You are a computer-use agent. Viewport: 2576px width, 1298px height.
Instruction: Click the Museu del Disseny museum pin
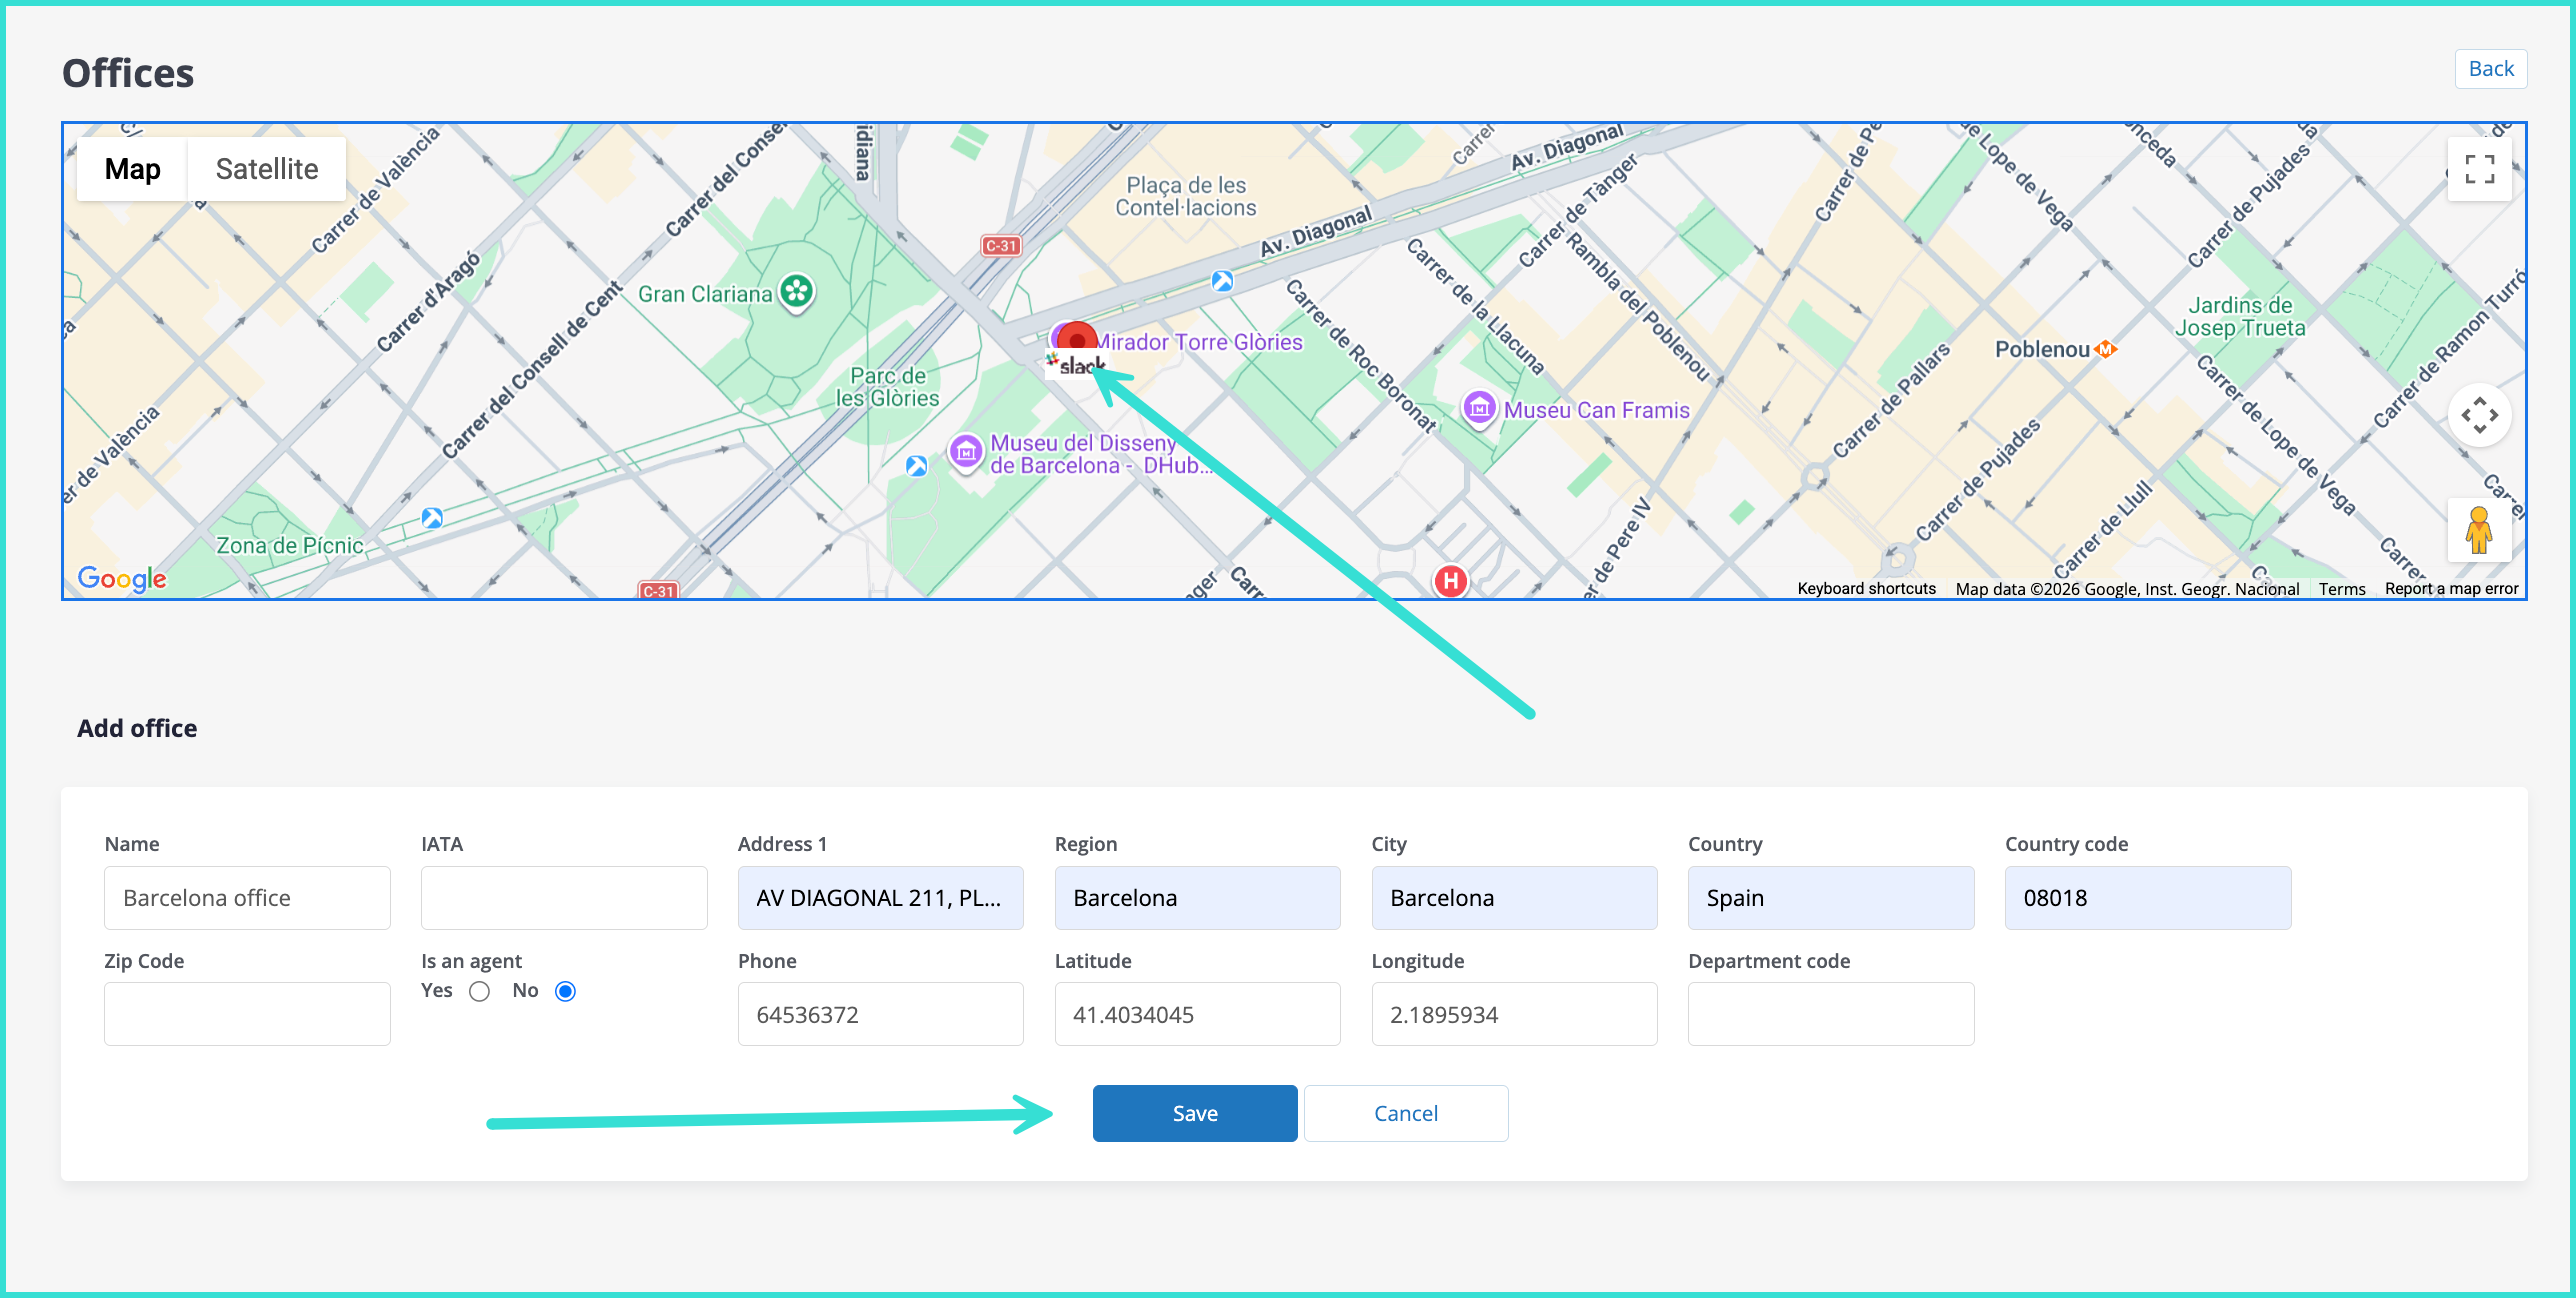tap(966, 452)
